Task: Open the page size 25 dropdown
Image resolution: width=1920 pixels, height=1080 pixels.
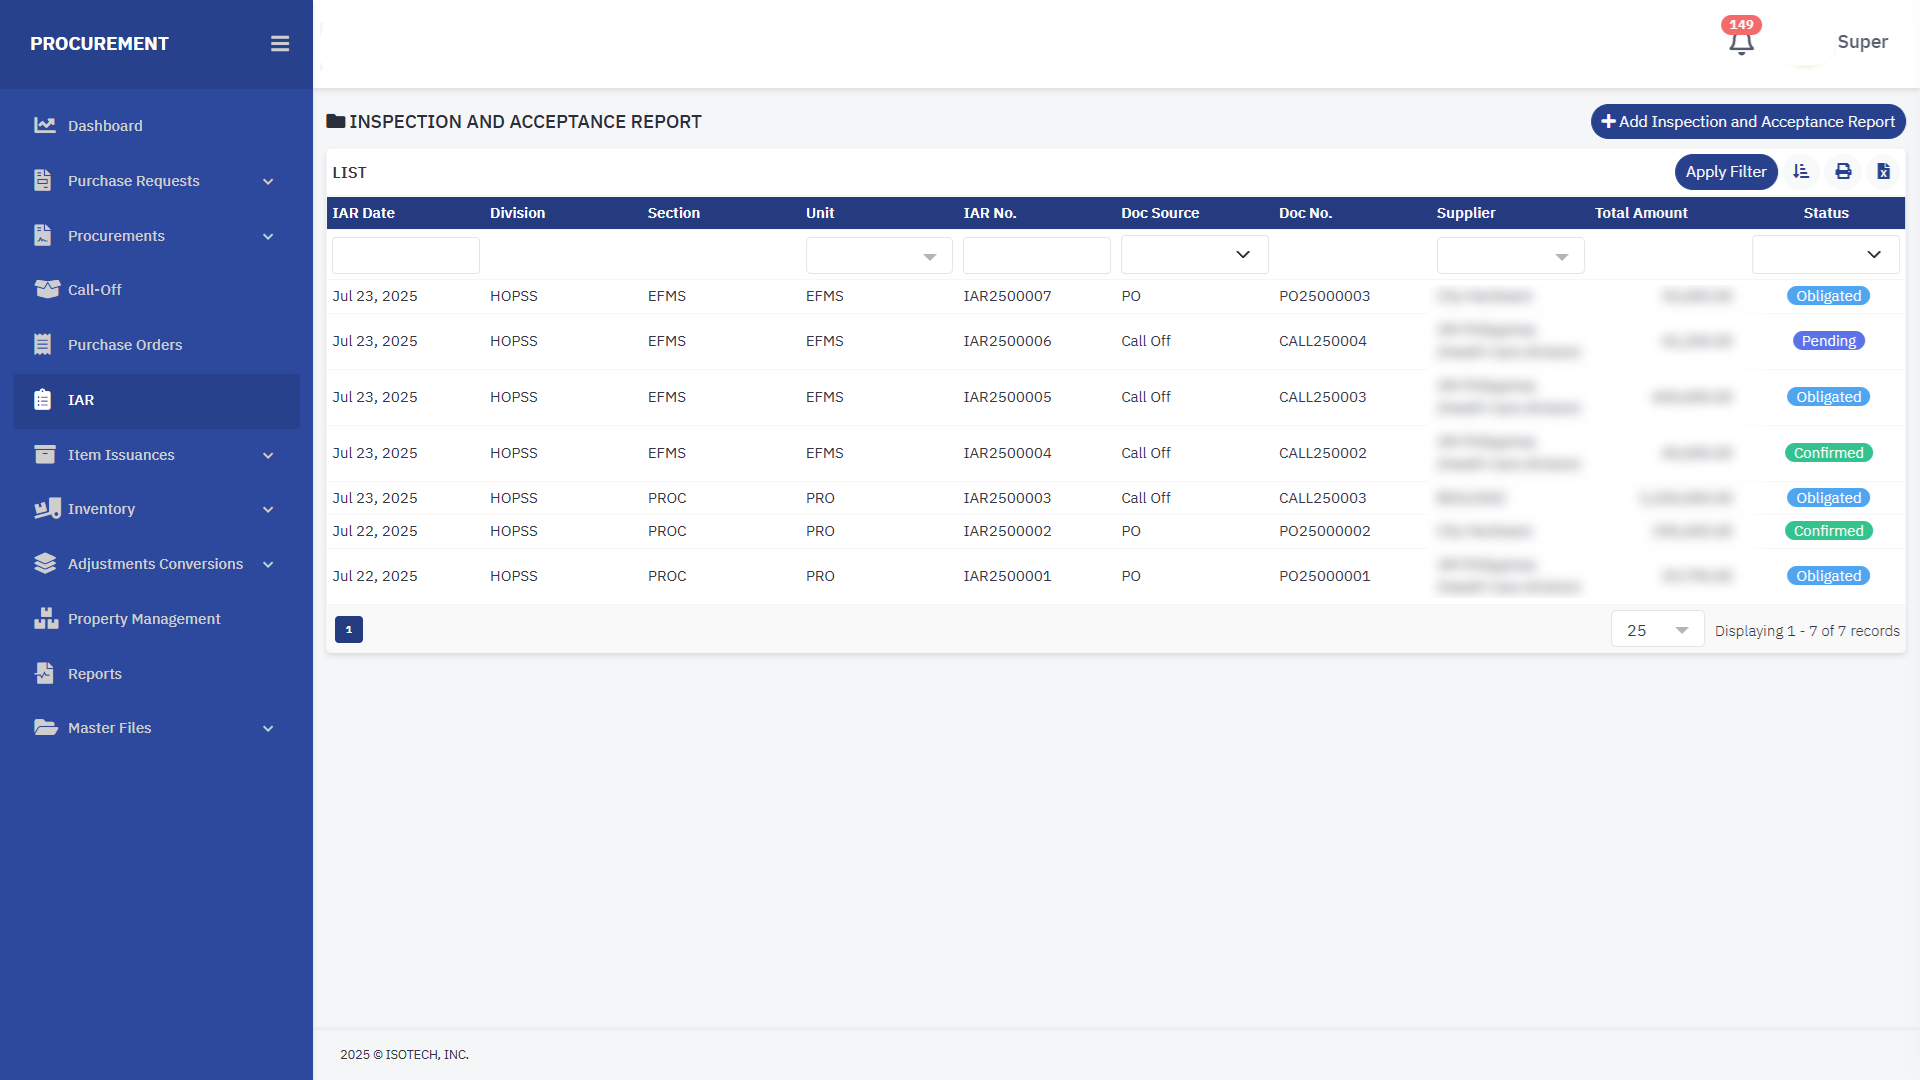Action: (x=1657, y=630)
